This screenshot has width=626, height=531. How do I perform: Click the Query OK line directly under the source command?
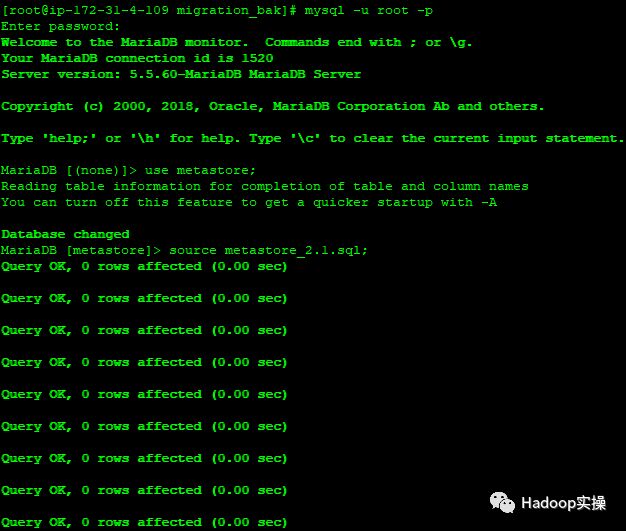144,266
